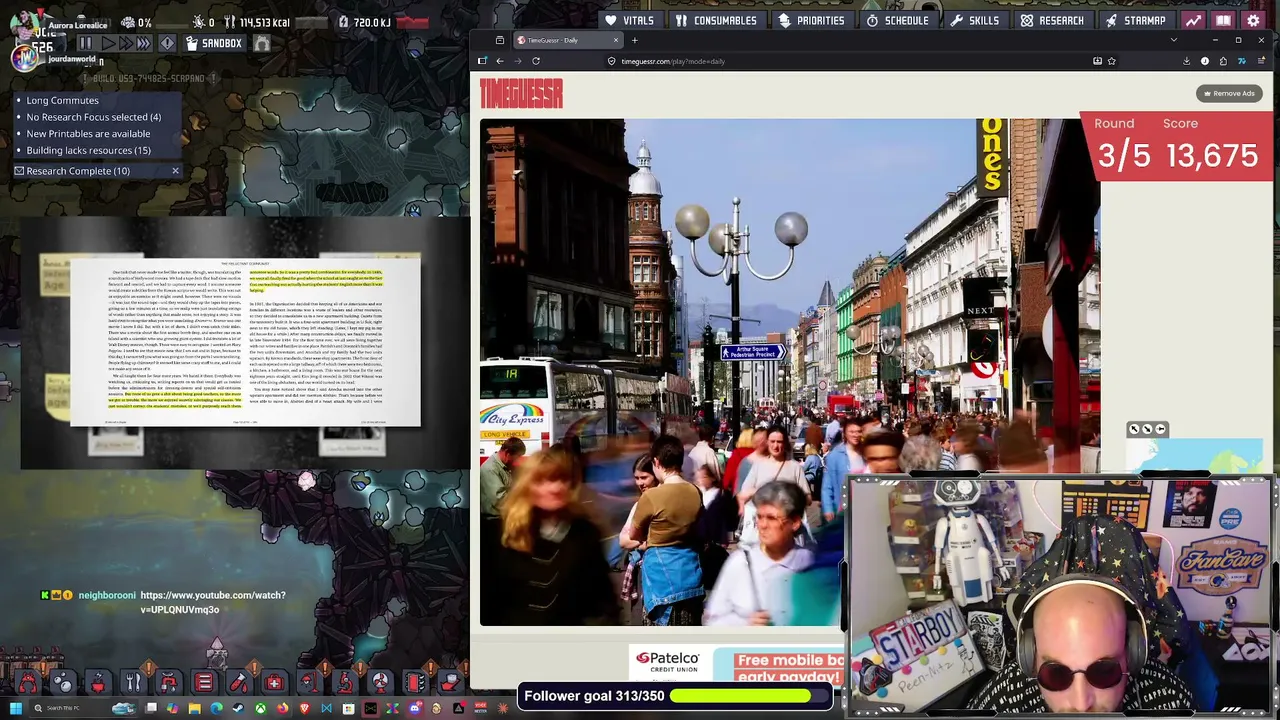The height and width of the screenshot is (720, 1280).
Task: Open the Research Complete (10) notification
Action: pyautogui.click(x=78, y=171)
